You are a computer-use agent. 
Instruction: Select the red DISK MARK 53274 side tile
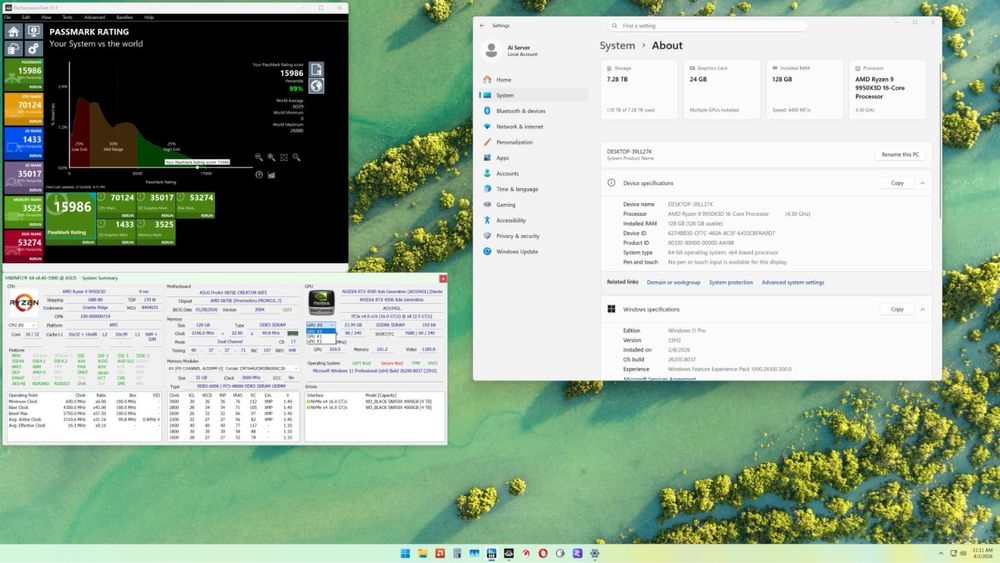click(24, 246)
